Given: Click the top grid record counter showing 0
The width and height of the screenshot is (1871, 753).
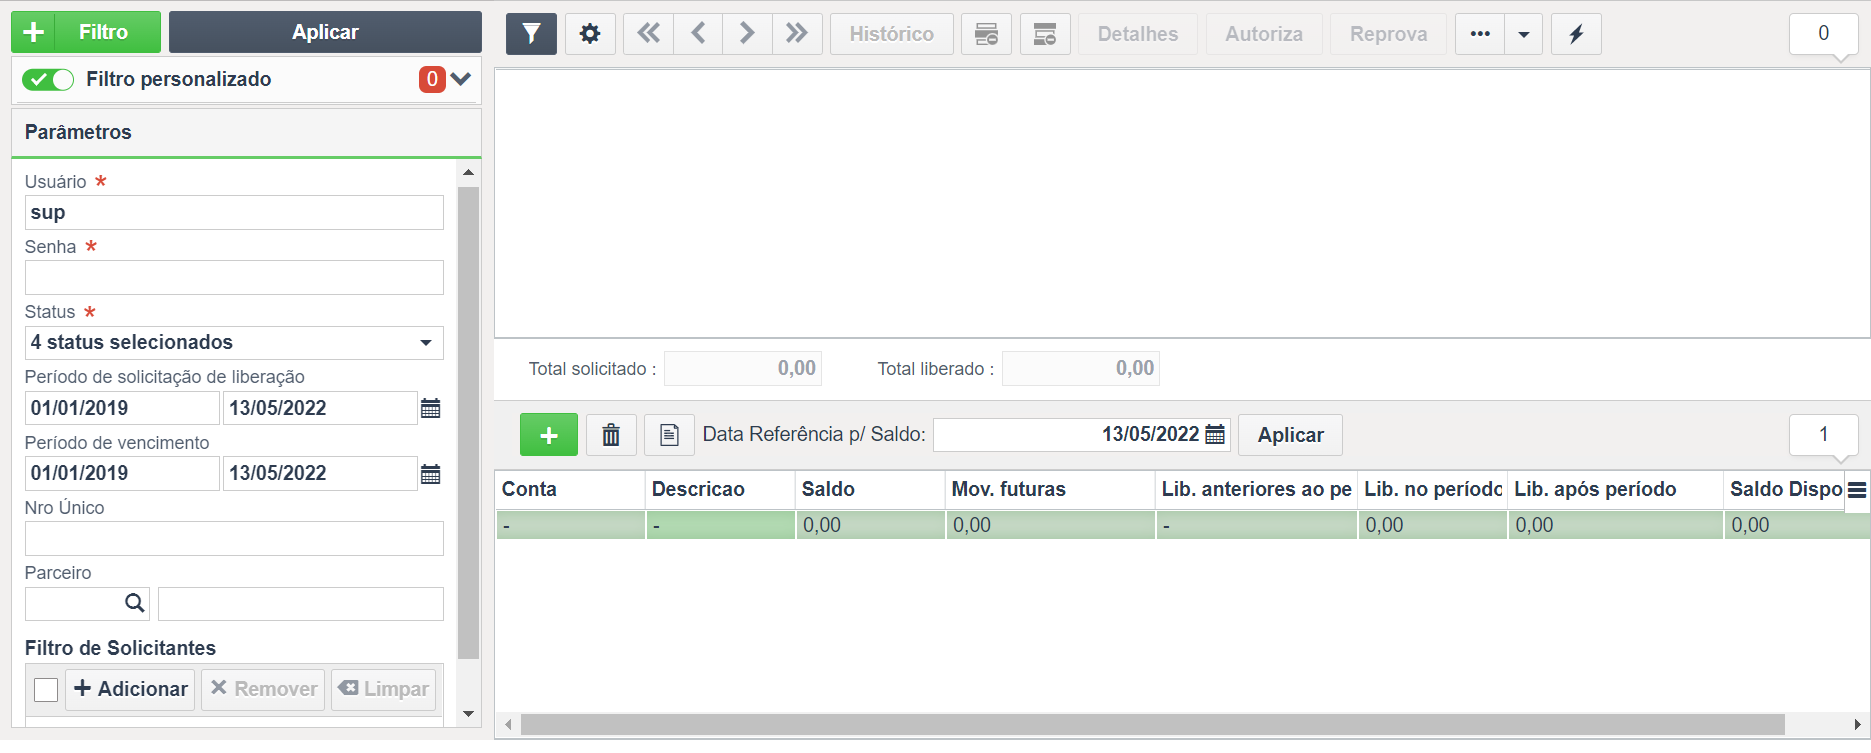Looking at the screenshot, I should coord(1823,34).
